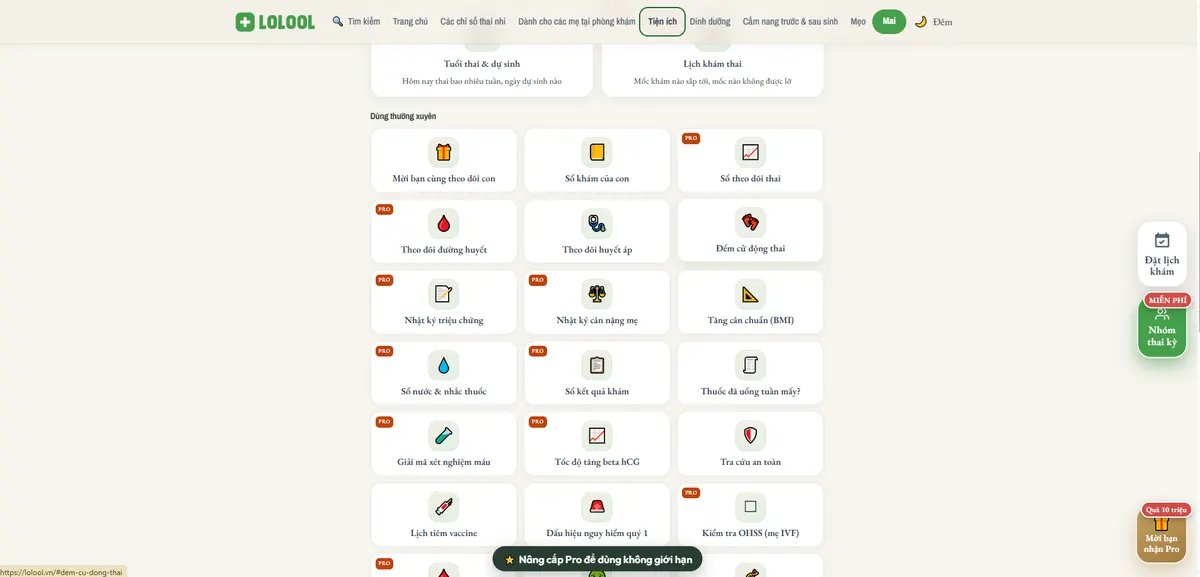Open the Dinh dưỡng menu item
Image resolution: width=1200 pixels, height=577 pixels.
710,21
